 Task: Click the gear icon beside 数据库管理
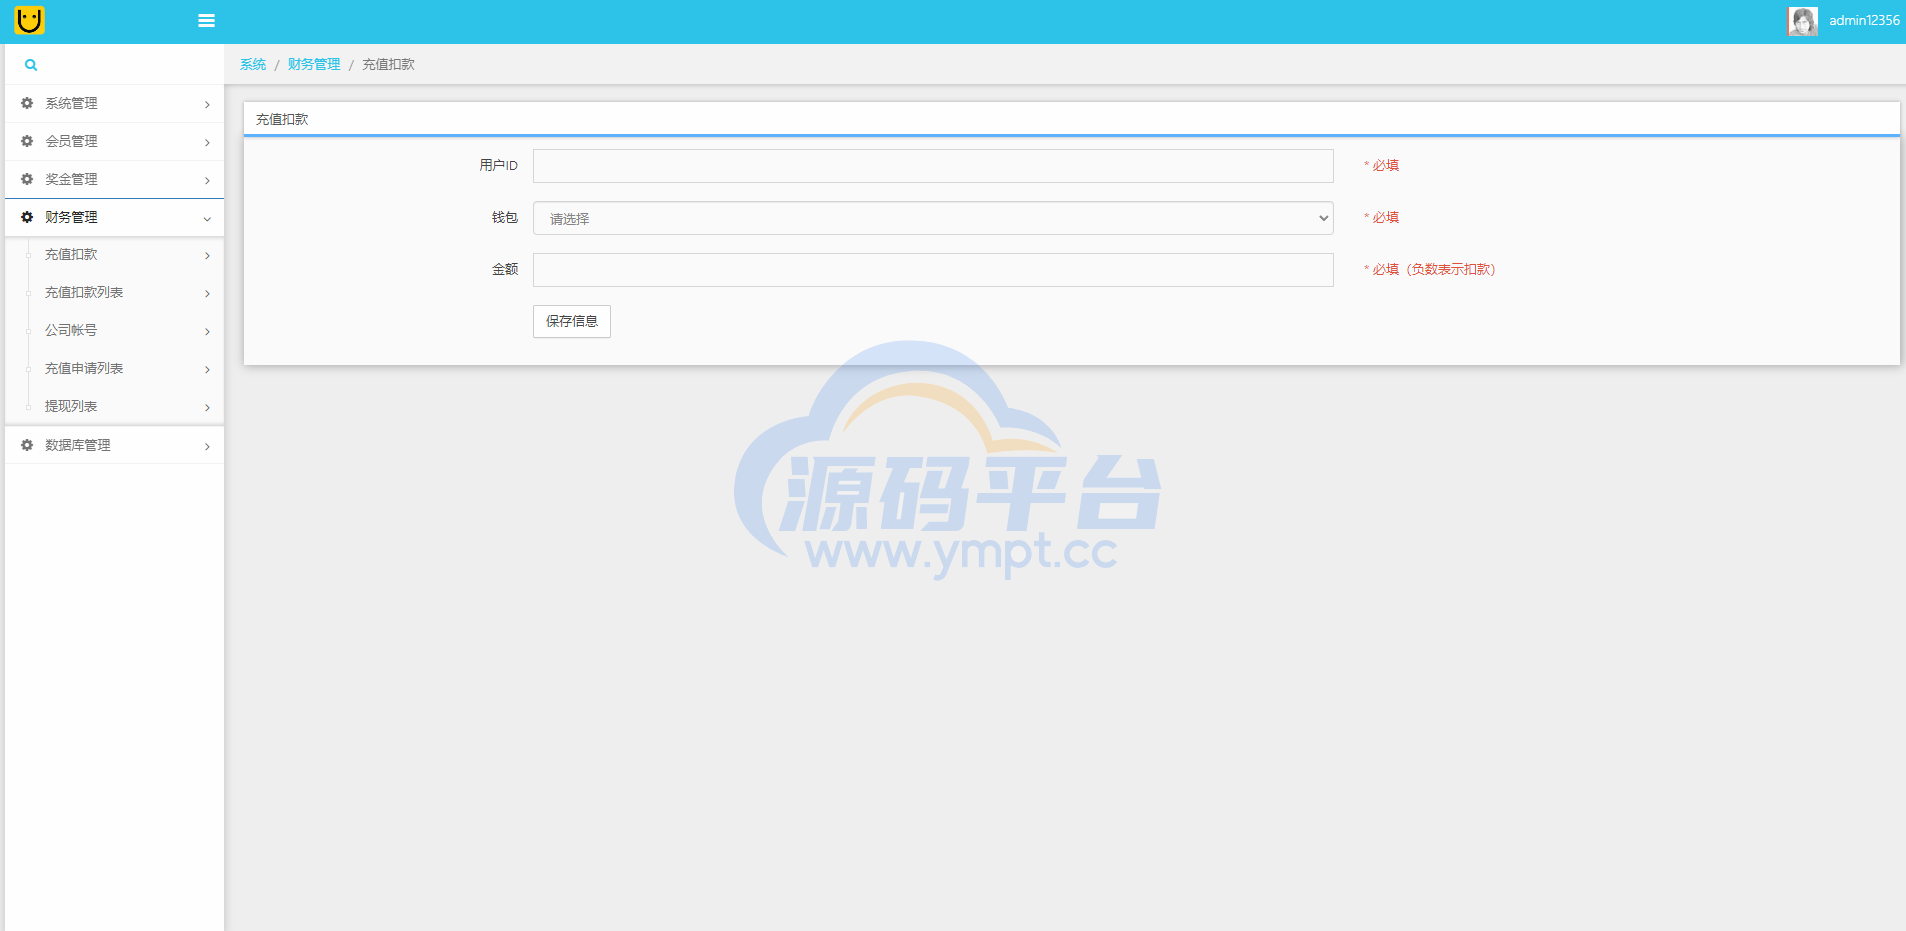click(x=27, y=445)
